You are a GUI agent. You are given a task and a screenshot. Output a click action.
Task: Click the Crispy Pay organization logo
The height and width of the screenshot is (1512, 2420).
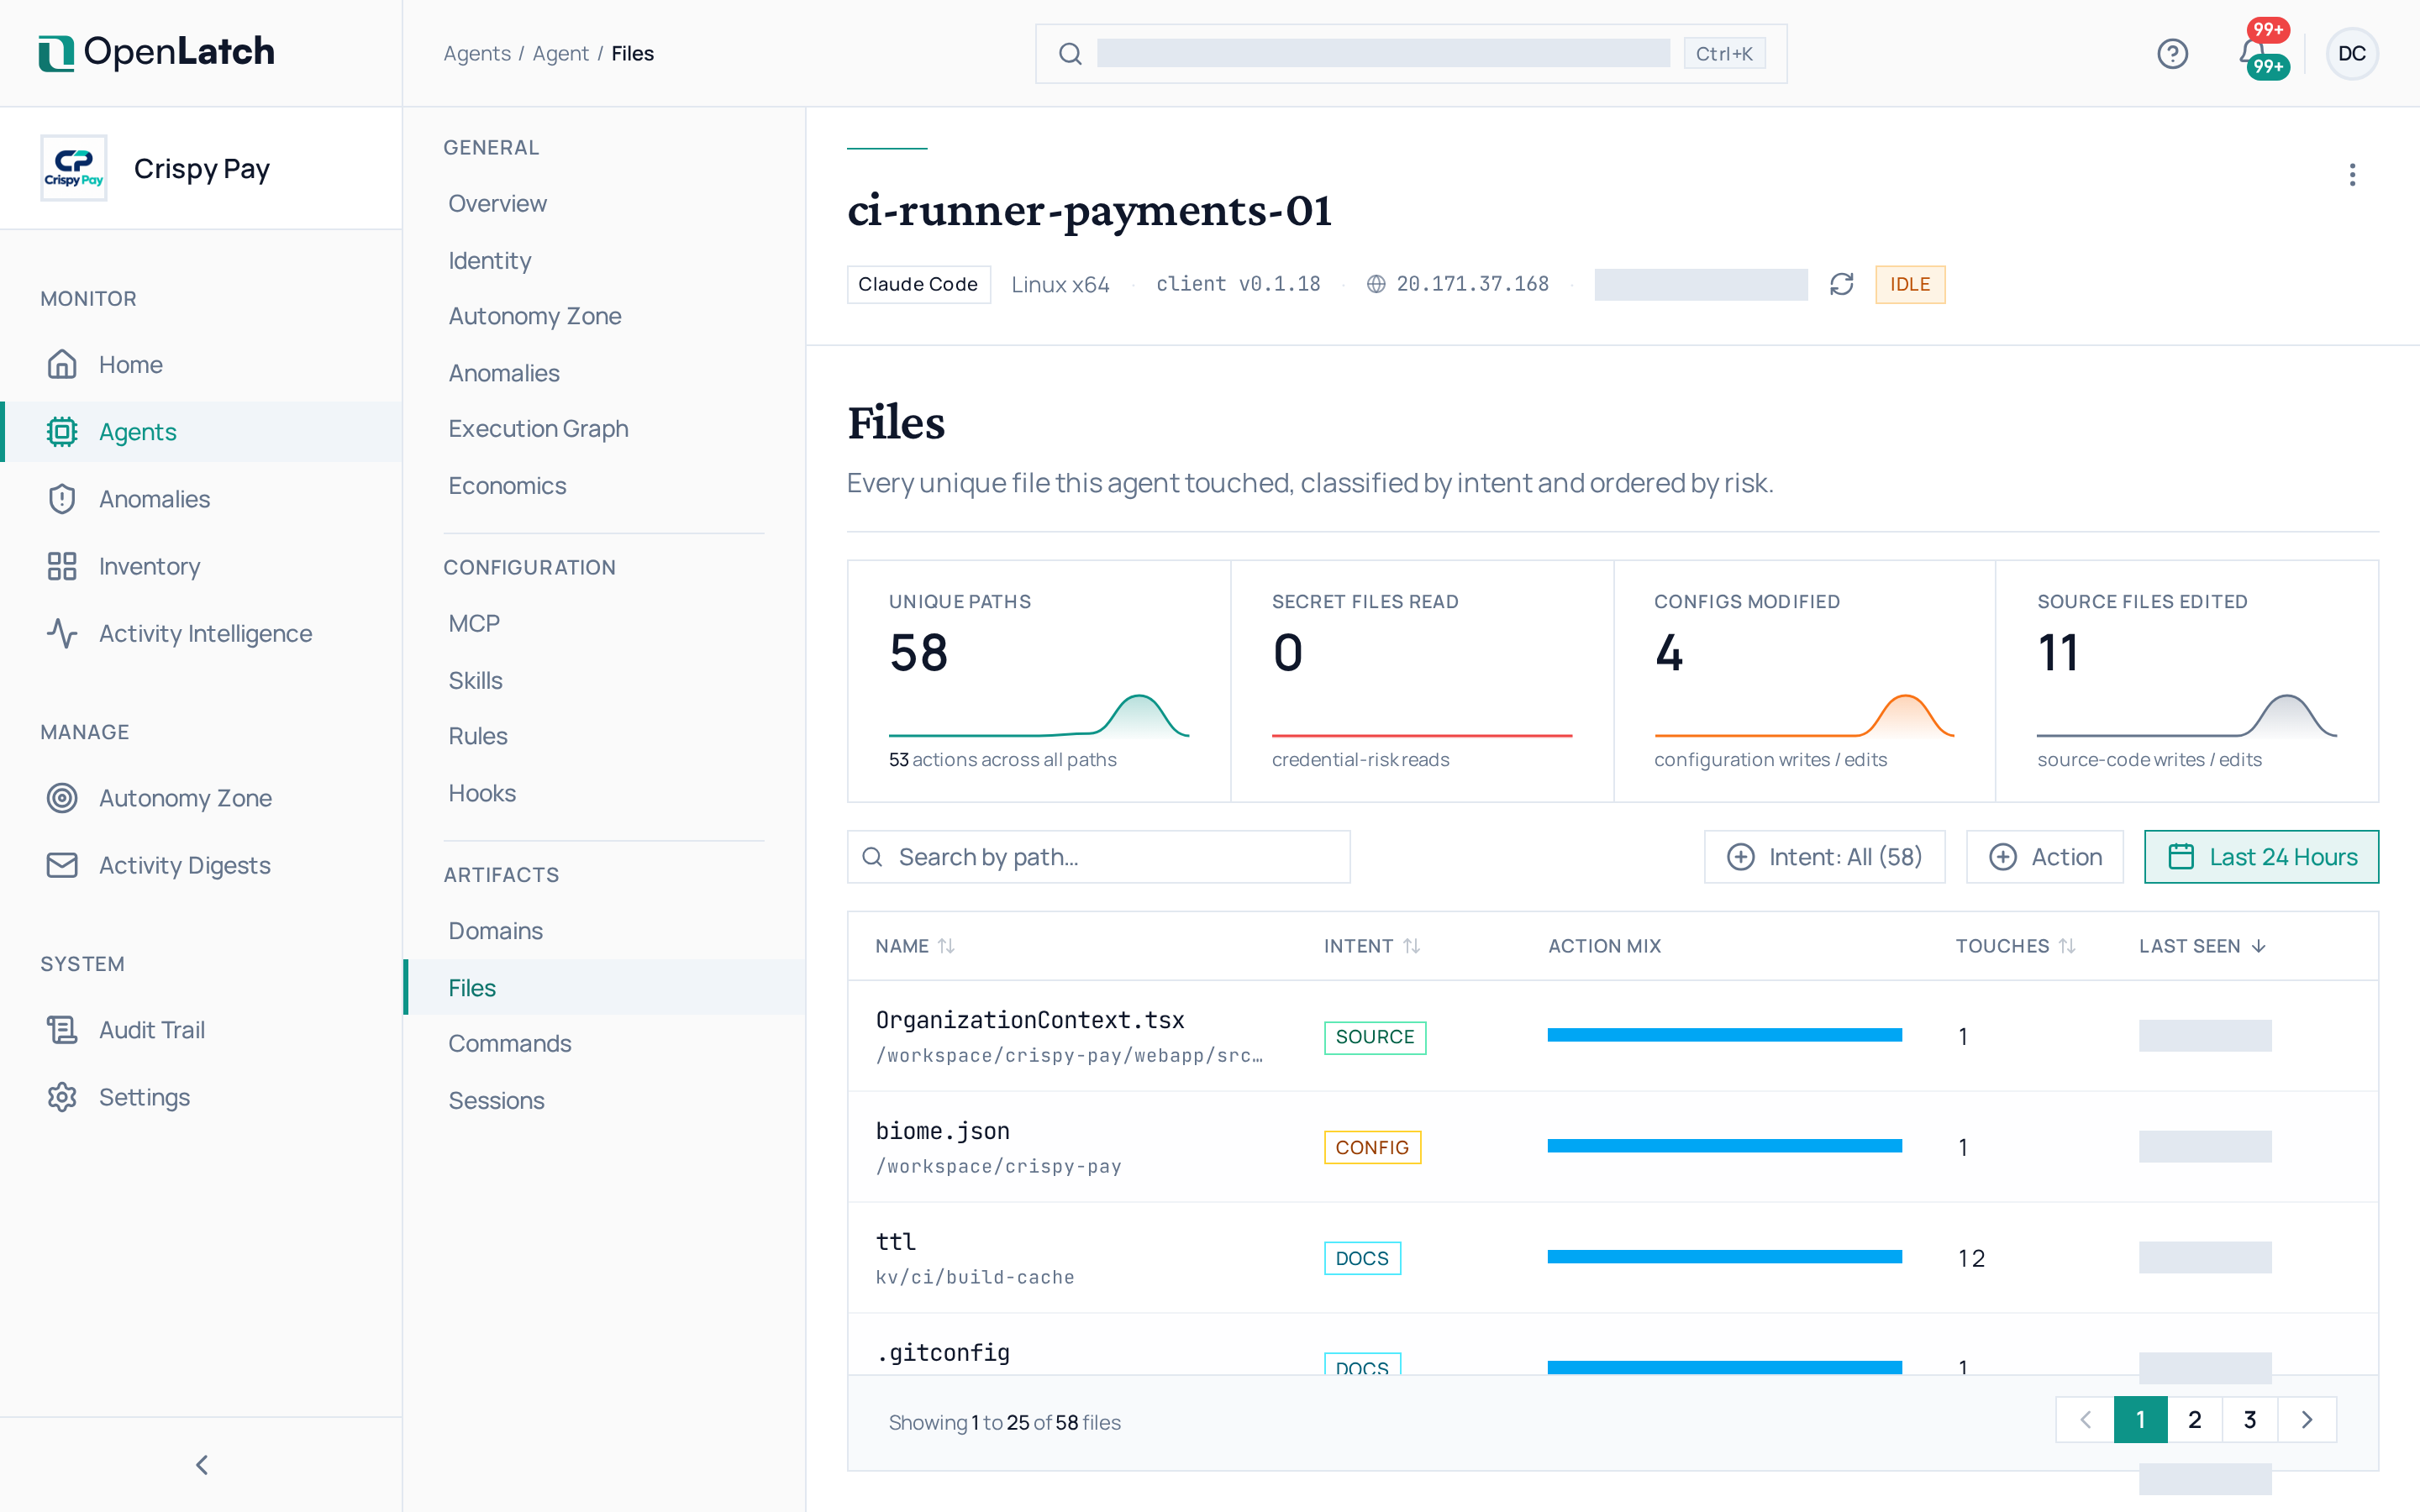click(73, 168)
